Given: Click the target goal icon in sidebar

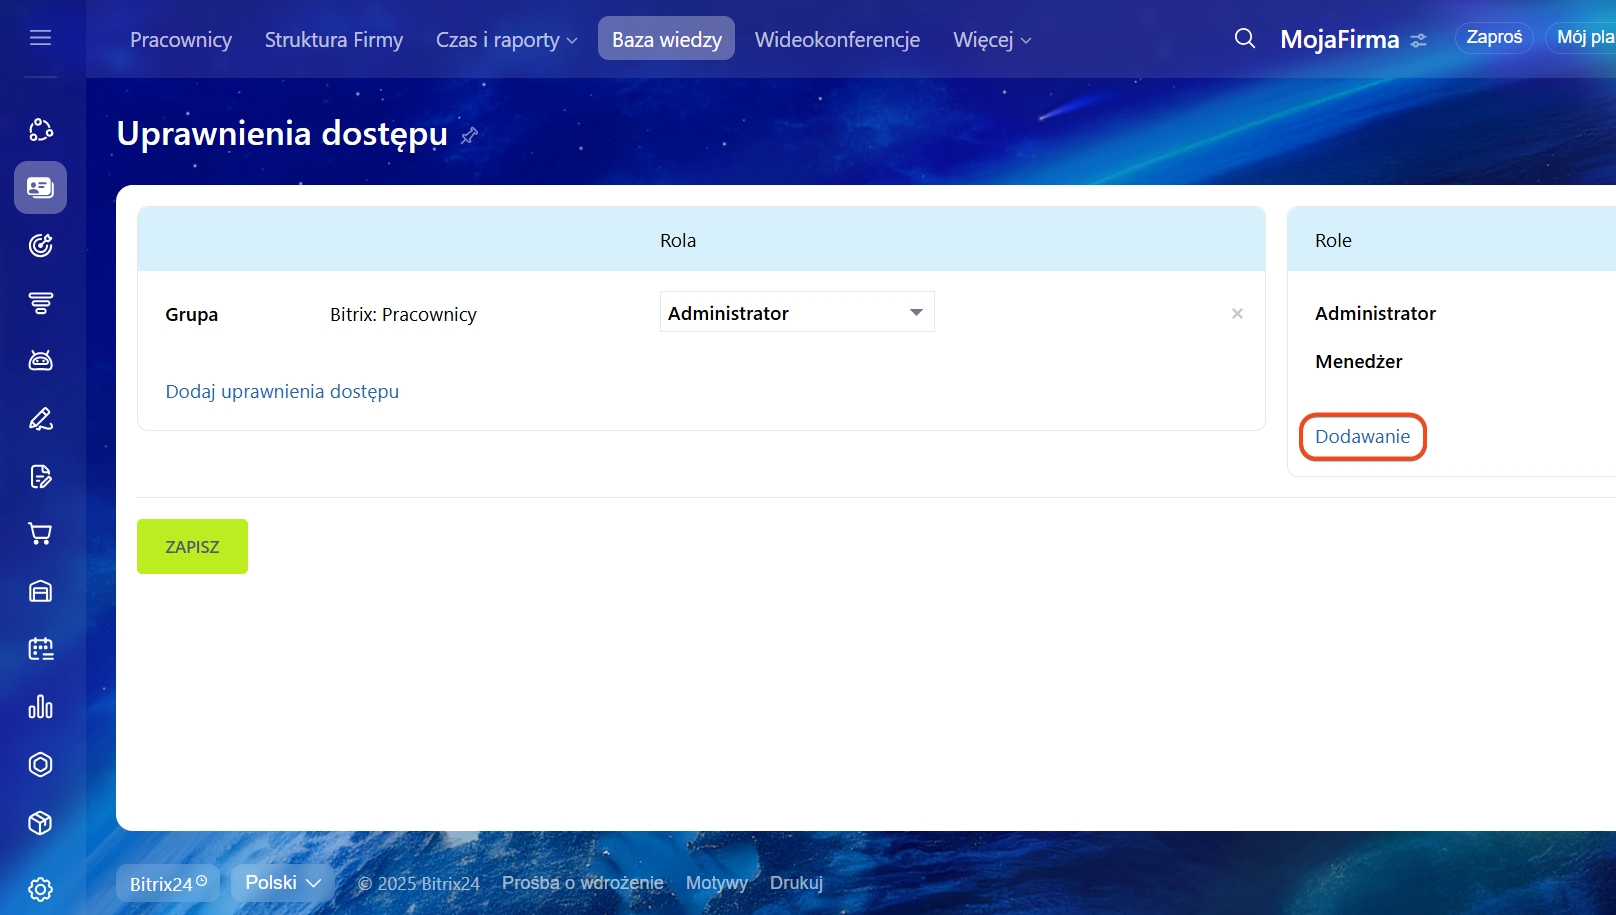Looking at the screenshot, I should tap(40, 245).
